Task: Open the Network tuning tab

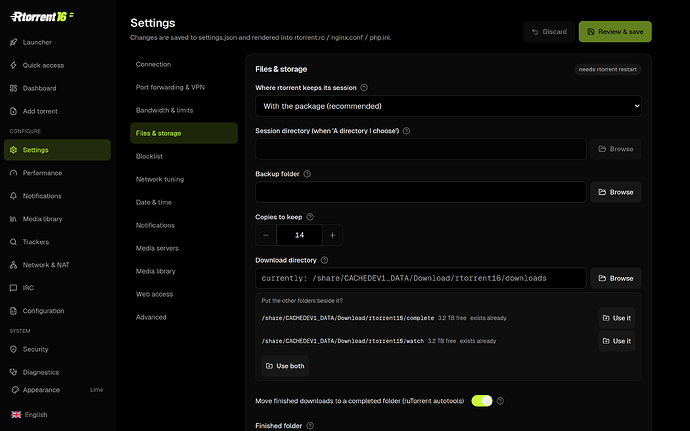Action: [184, 179]
